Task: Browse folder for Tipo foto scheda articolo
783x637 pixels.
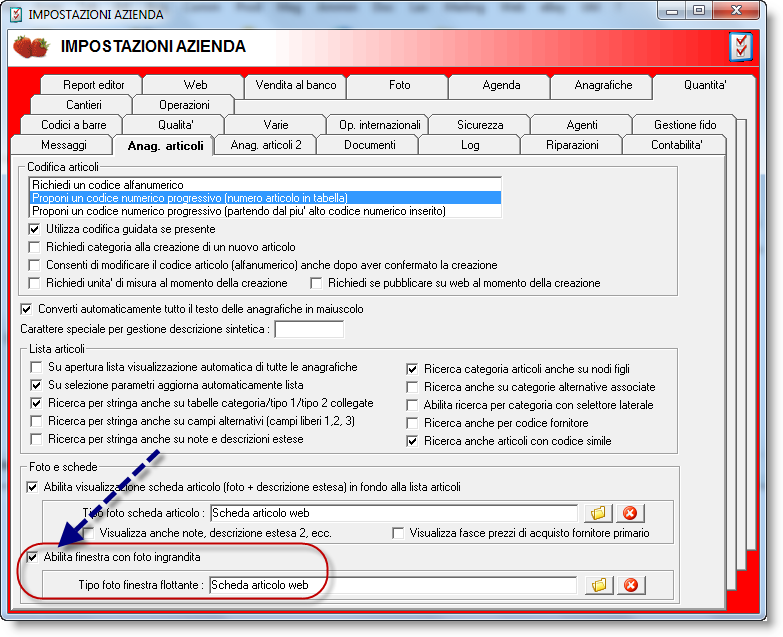Action: 598,513
